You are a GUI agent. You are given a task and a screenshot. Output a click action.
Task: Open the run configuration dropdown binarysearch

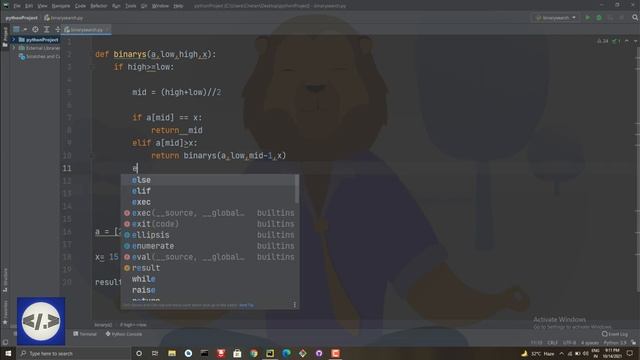[556, 18]
